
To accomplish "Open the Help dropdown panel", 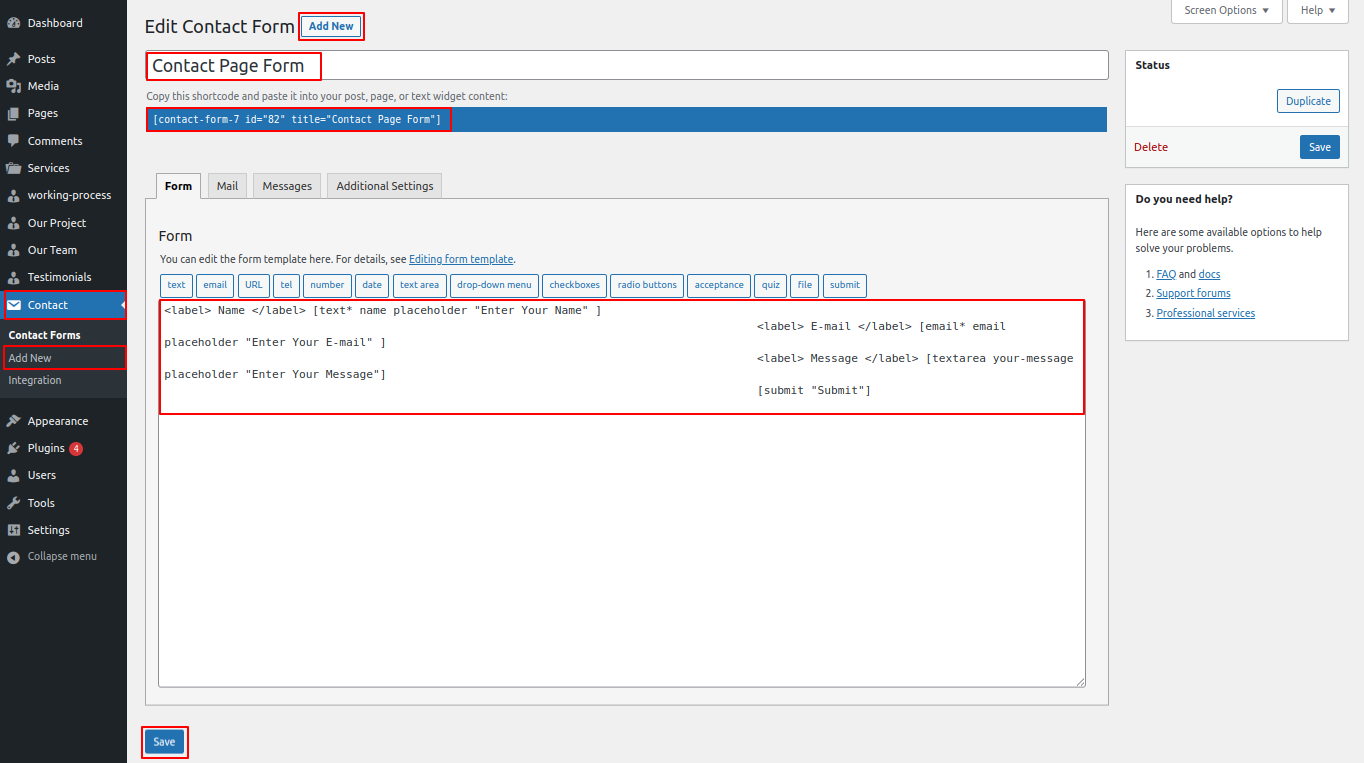I will point(1318,10).
